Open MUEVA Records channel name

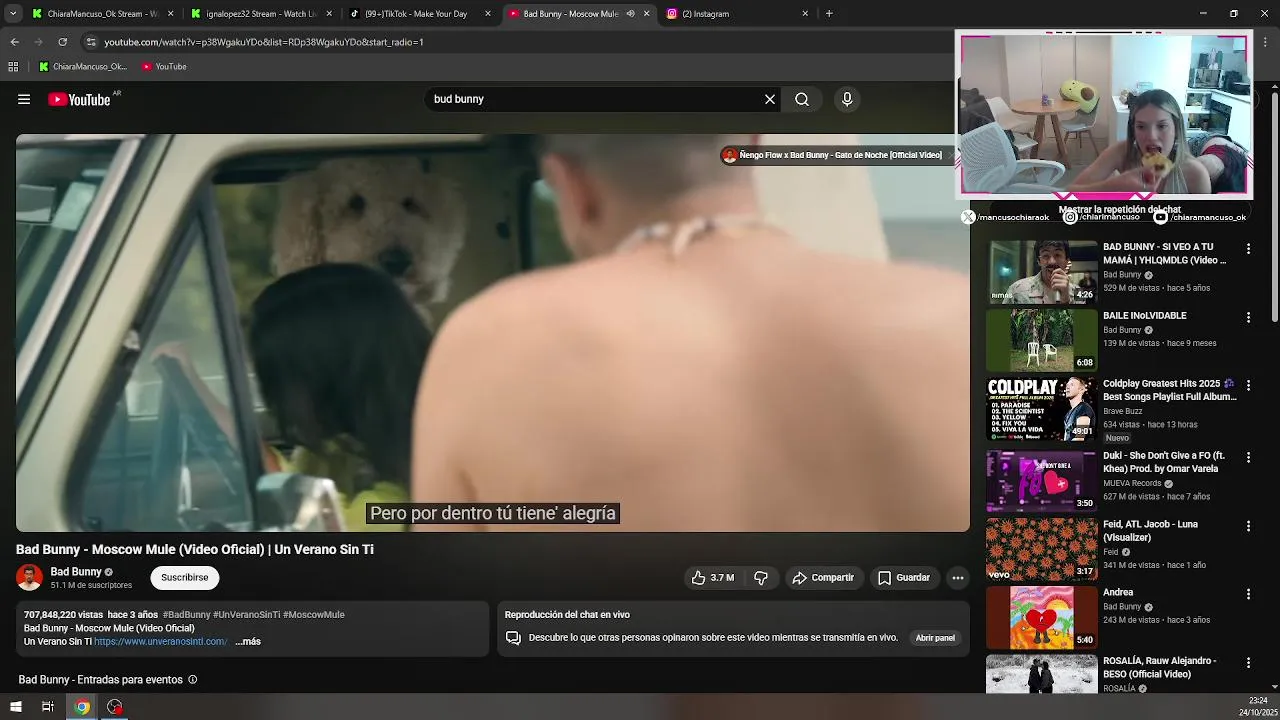pyautogui.click(x=1132, y=483)
